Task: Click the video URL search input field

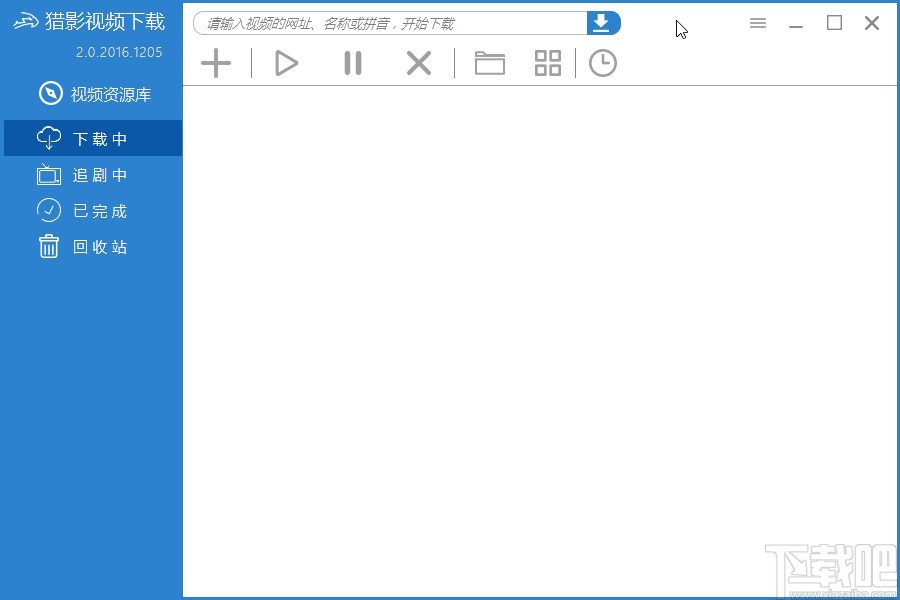Action: pos(390,23)
